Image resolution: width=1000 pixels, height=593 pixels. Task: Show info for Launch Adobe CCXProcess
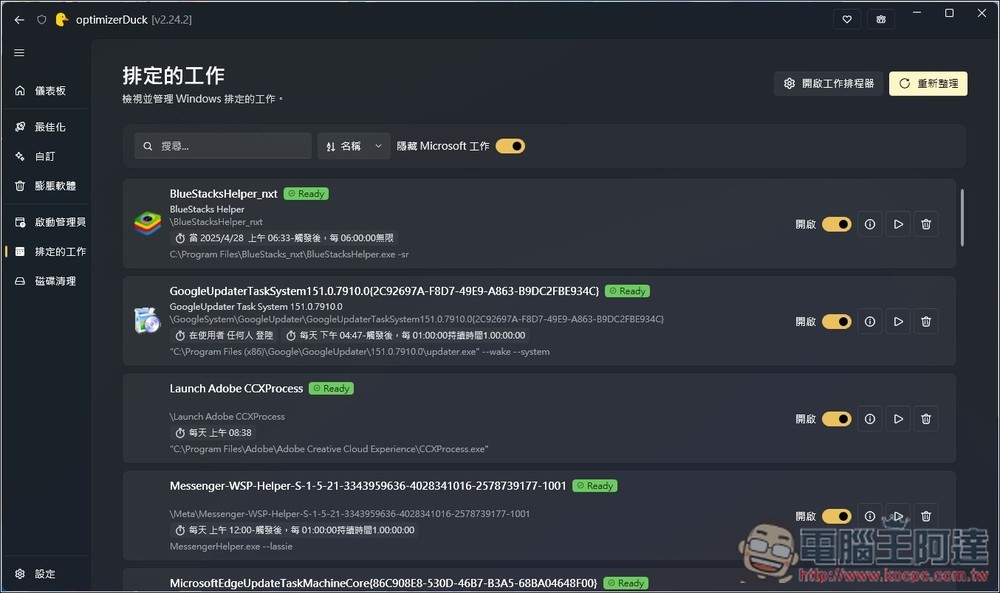click(x=870, y=419)
